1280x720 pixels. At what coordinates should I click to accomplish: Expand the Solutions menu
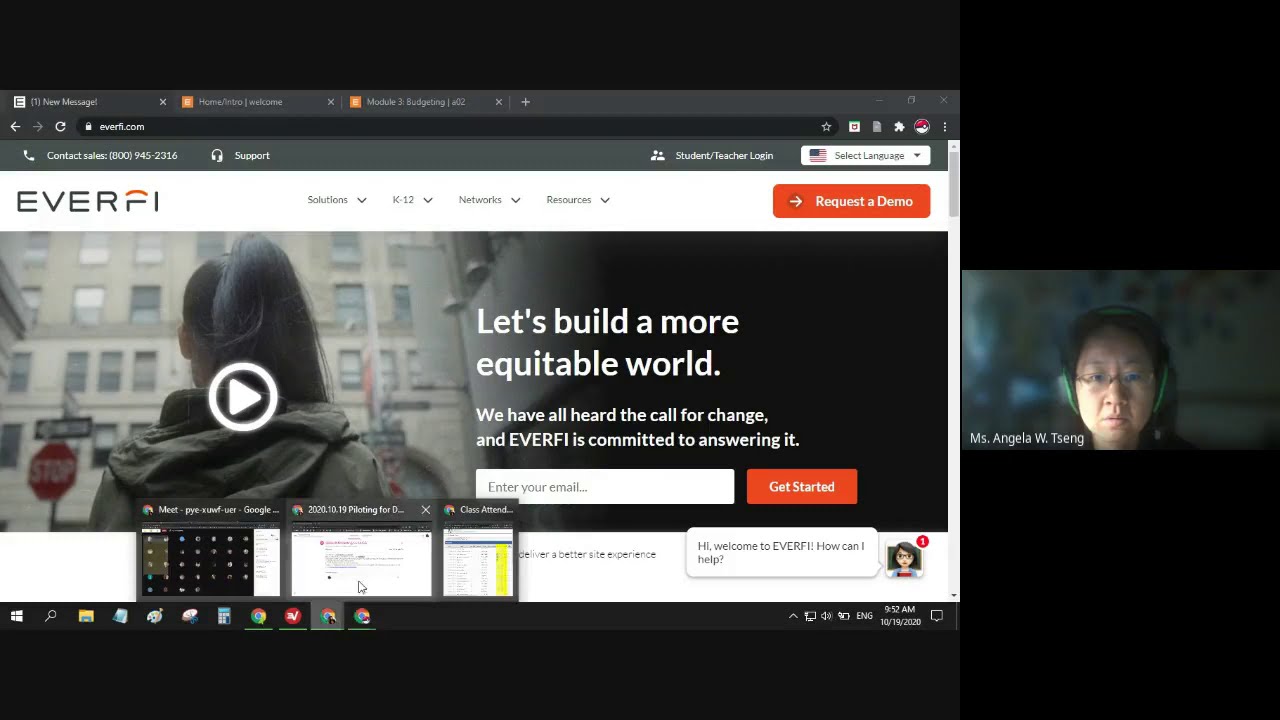[337, 200]
